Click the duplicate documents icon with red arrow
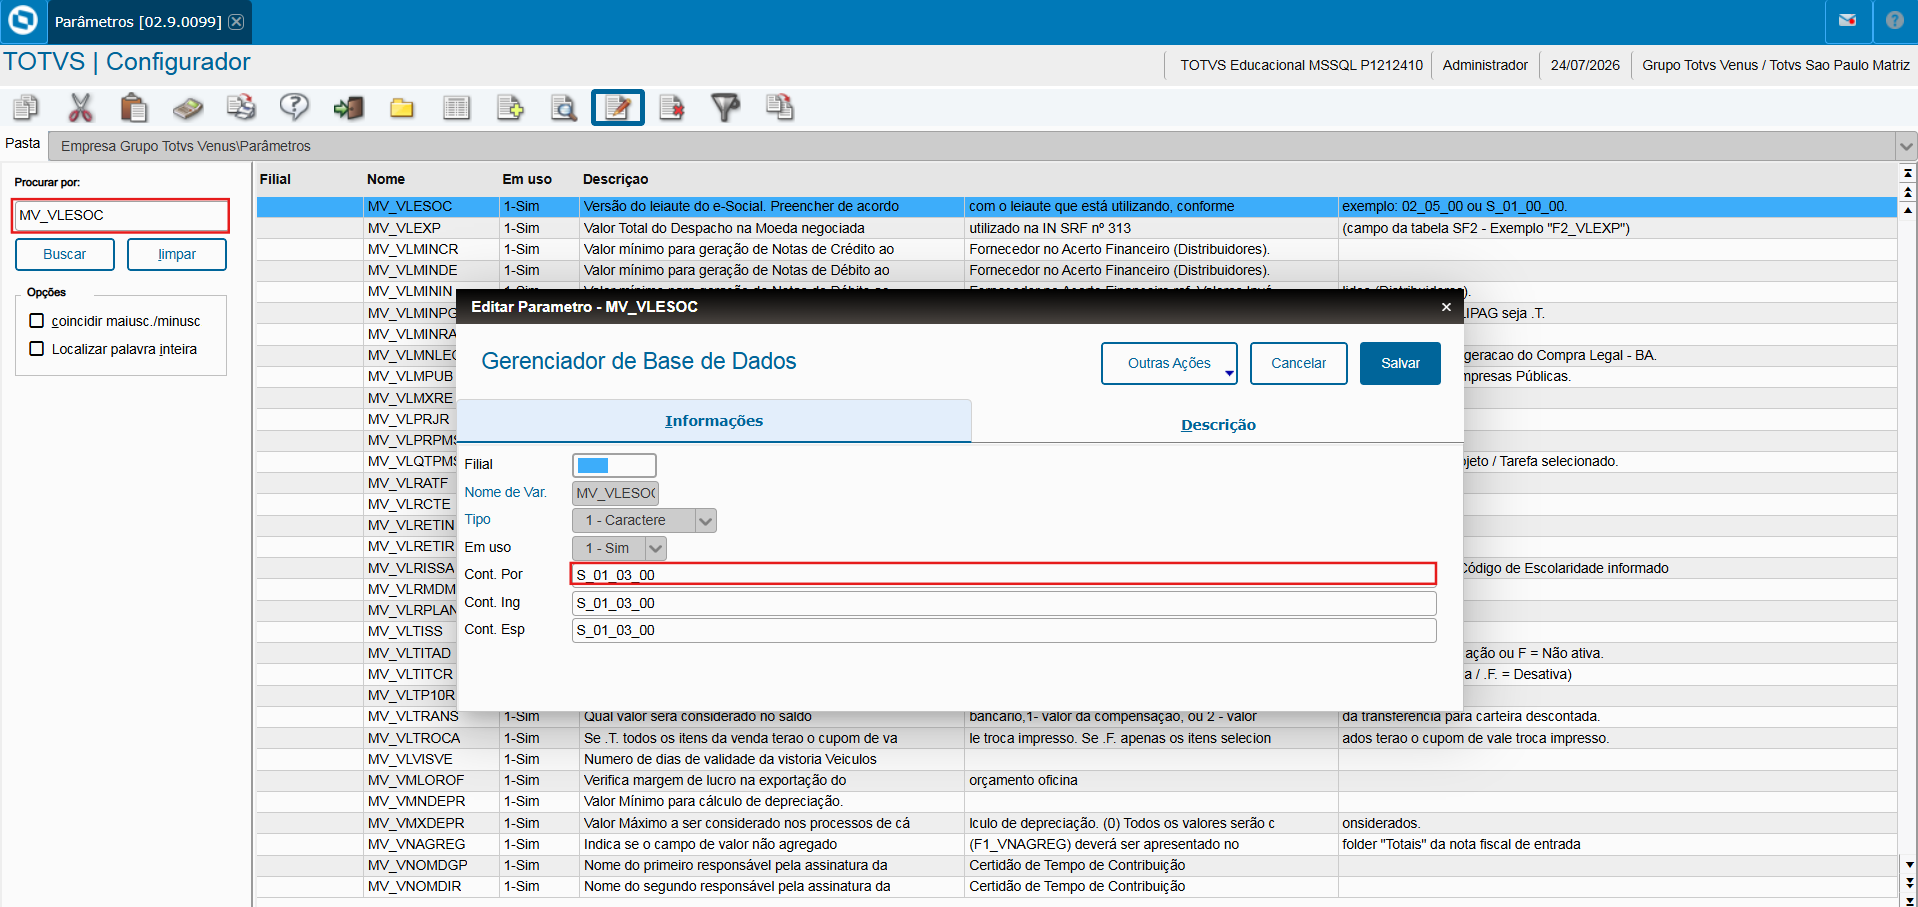1918x907 pixels. point(779,107)
